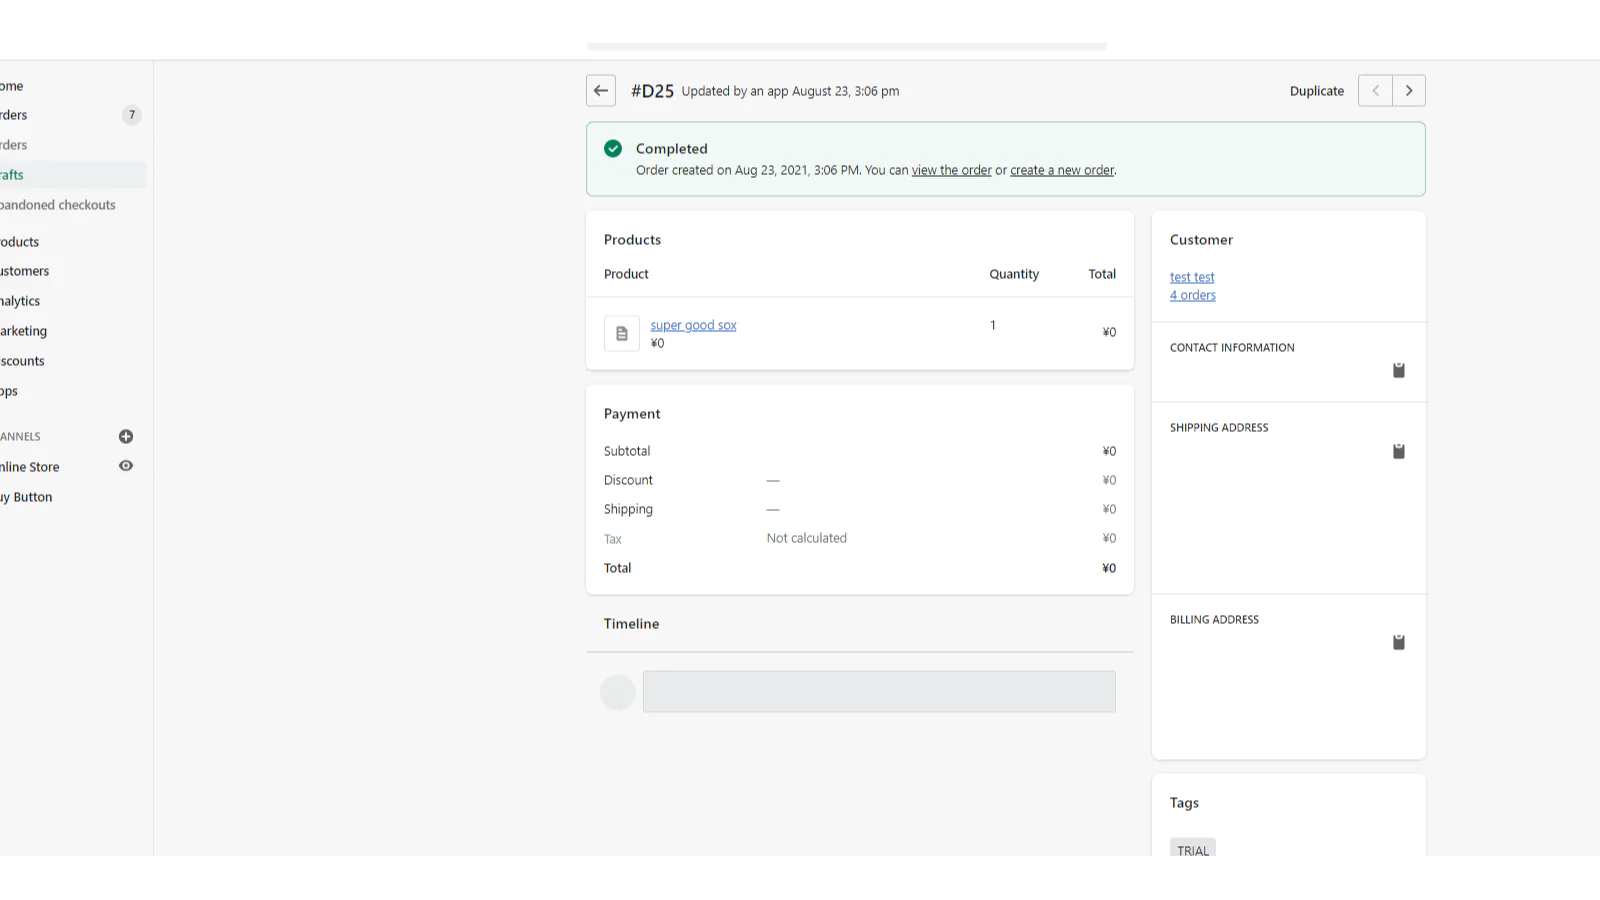This screenshot has width=1600, height=900.
Task: Copy shipping address clipboard icon
Action: [x=1398, y=452]
